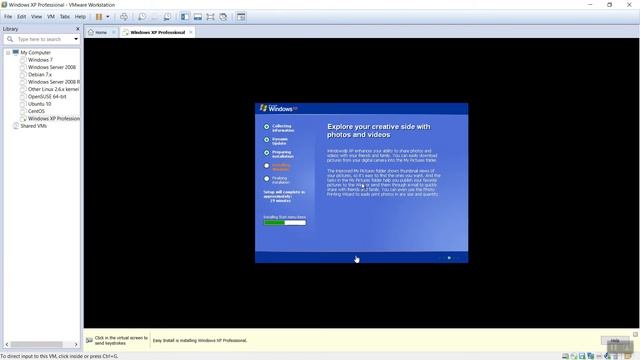Click the sound card icon in status bar
The height and width of the screenshot is (360, 640).
click(607, 356)
